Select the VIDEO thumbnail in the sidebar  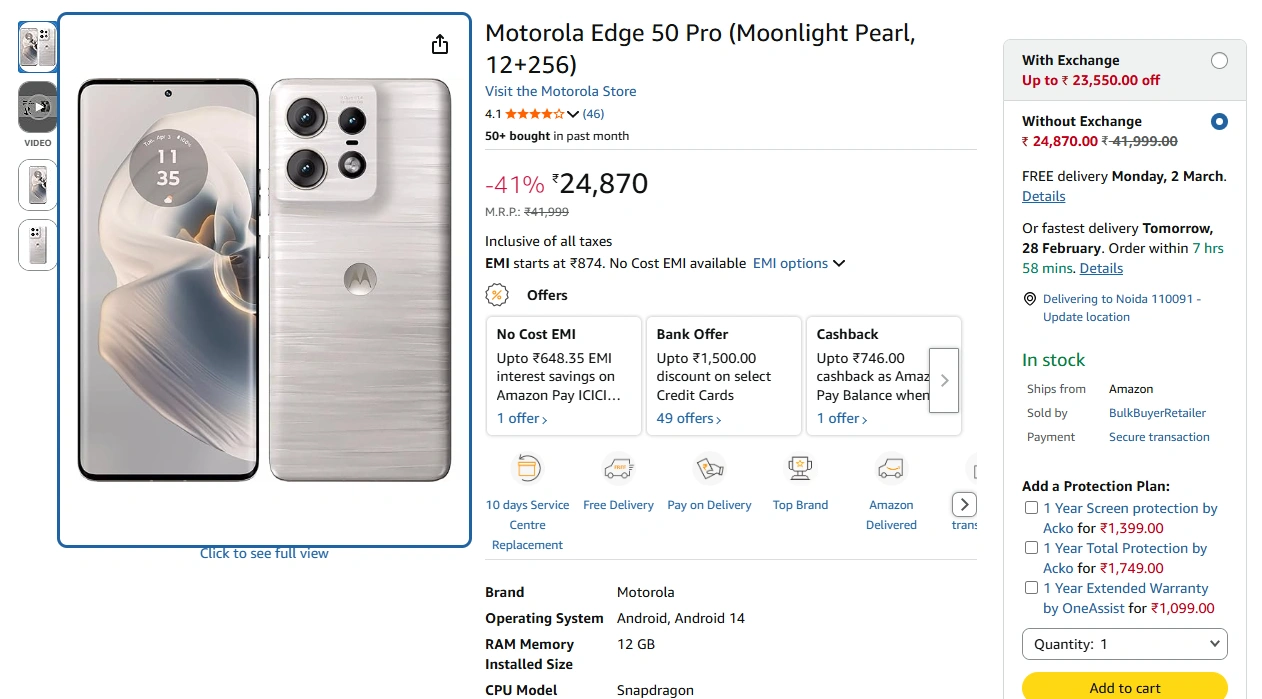37,107
